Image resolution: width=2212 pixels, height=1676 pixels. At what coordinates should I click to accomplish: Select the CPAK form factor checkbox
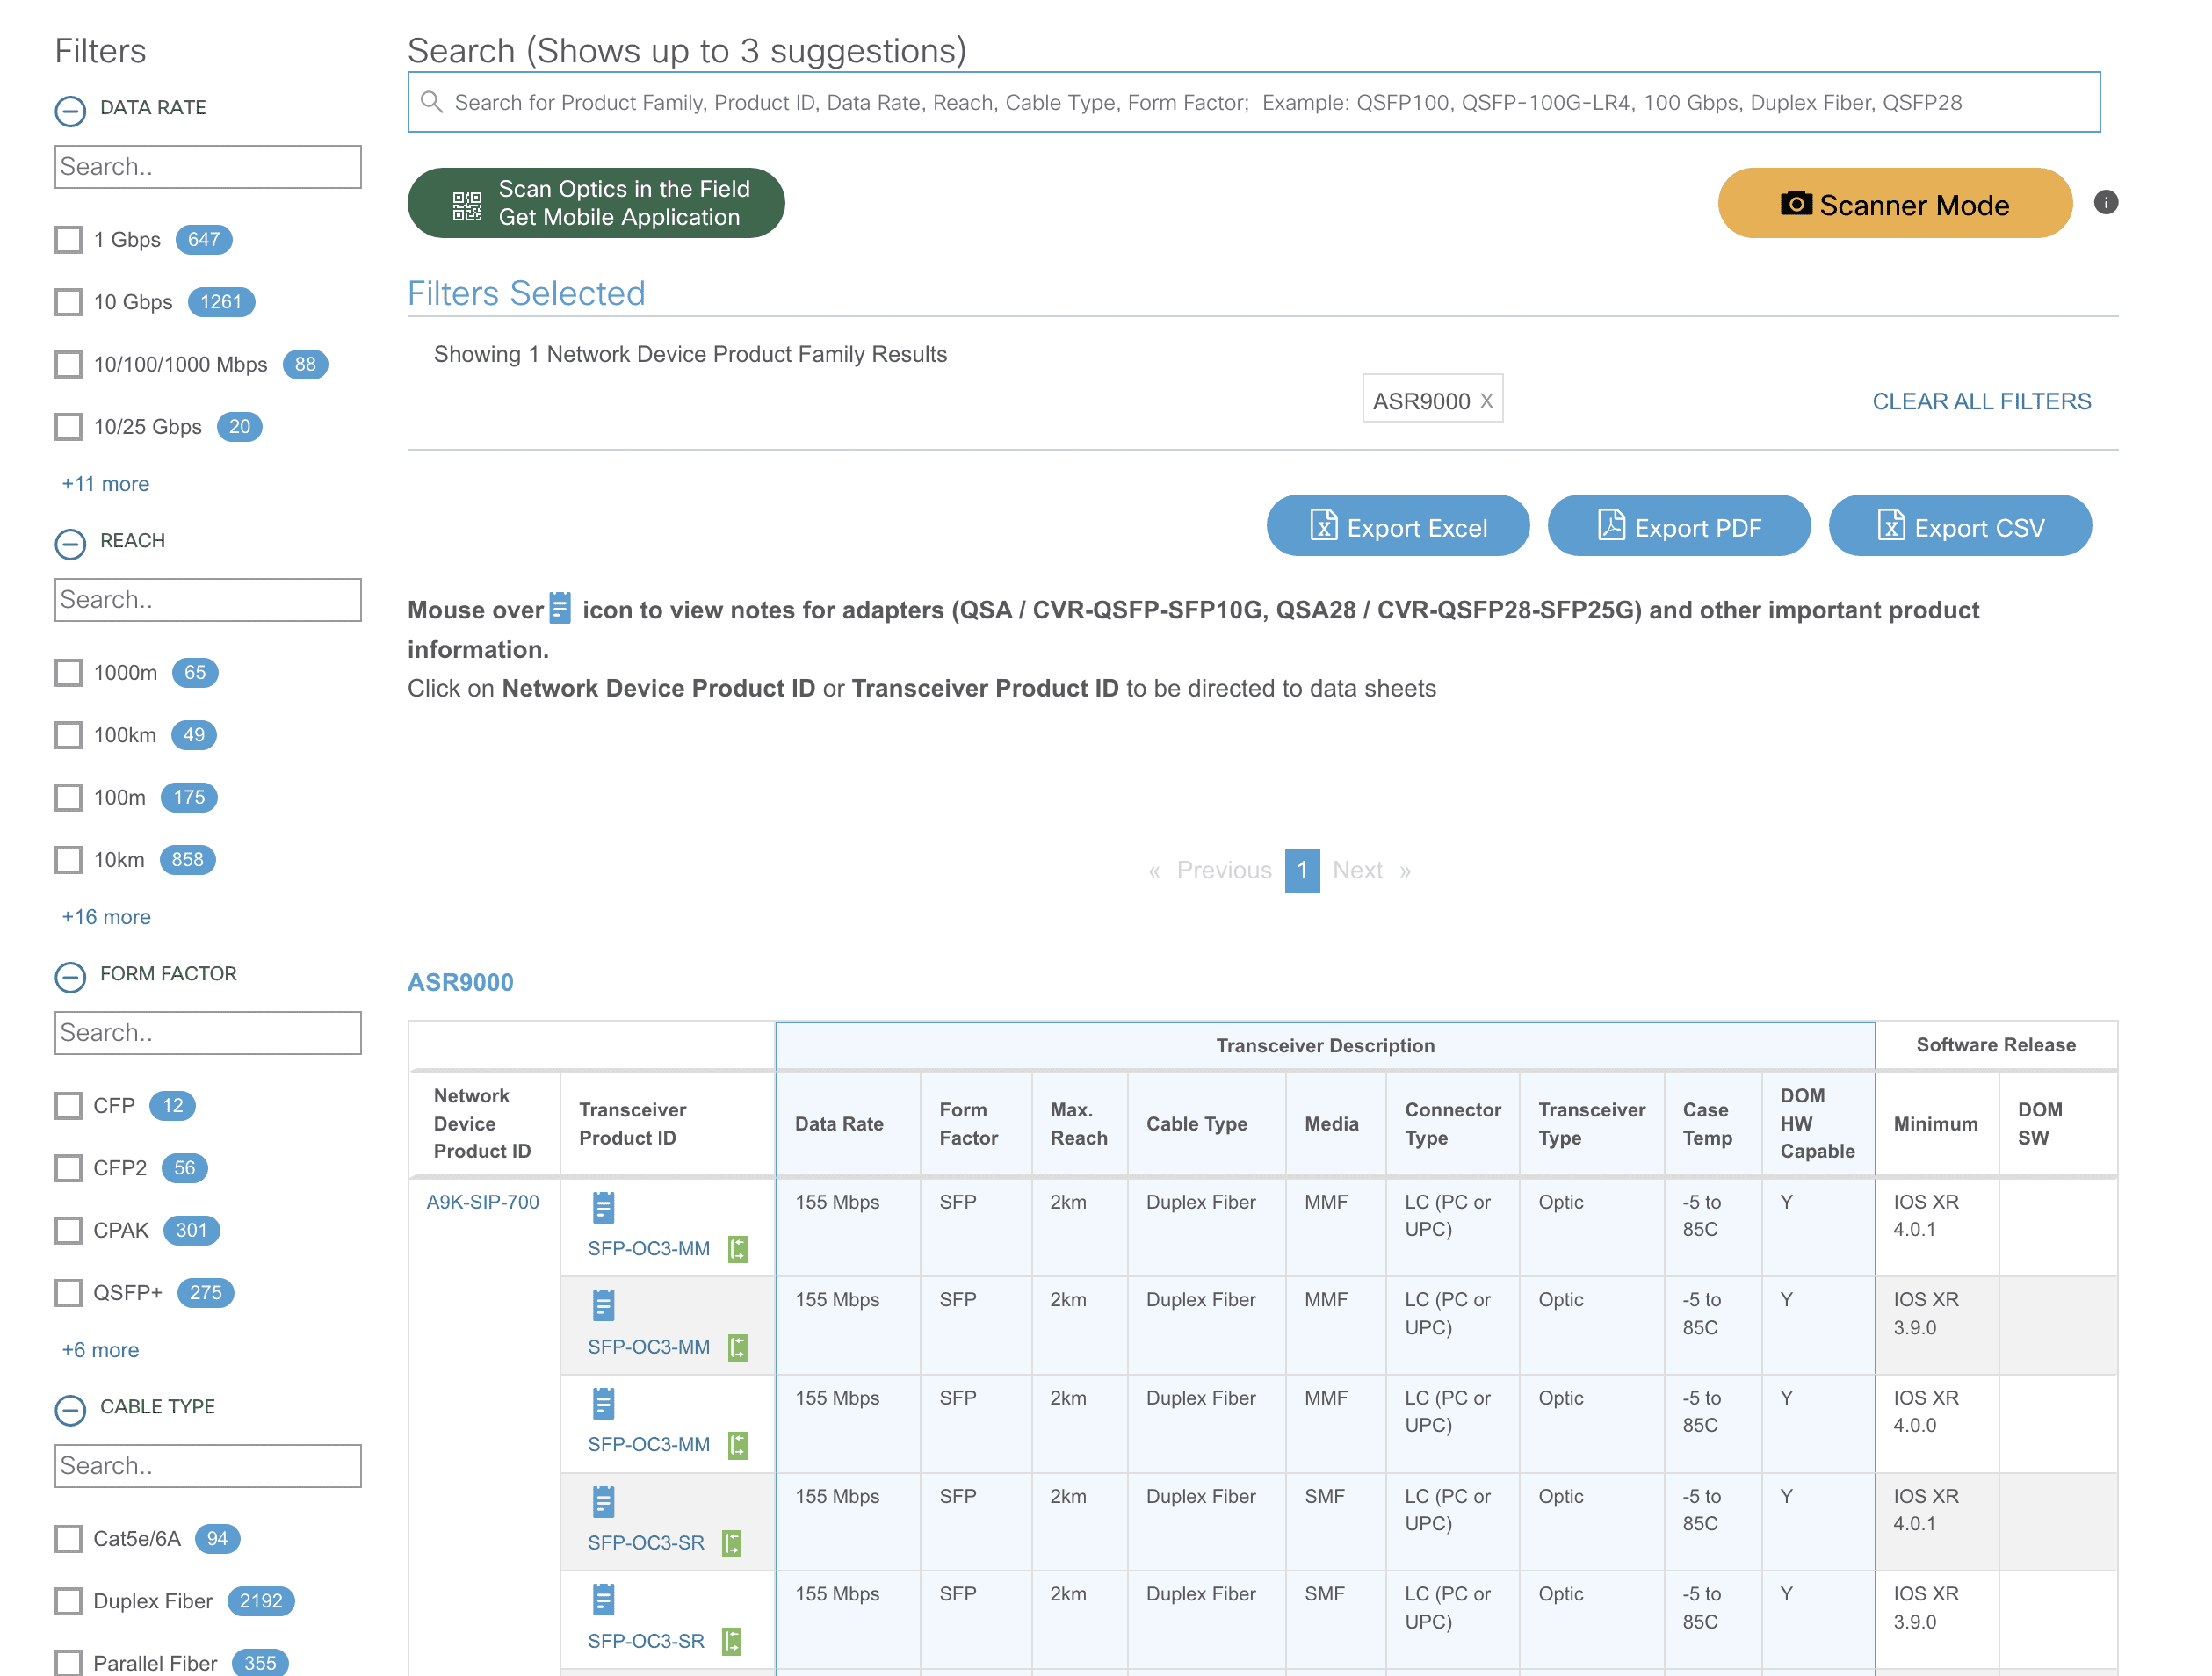click(68, 1230)
